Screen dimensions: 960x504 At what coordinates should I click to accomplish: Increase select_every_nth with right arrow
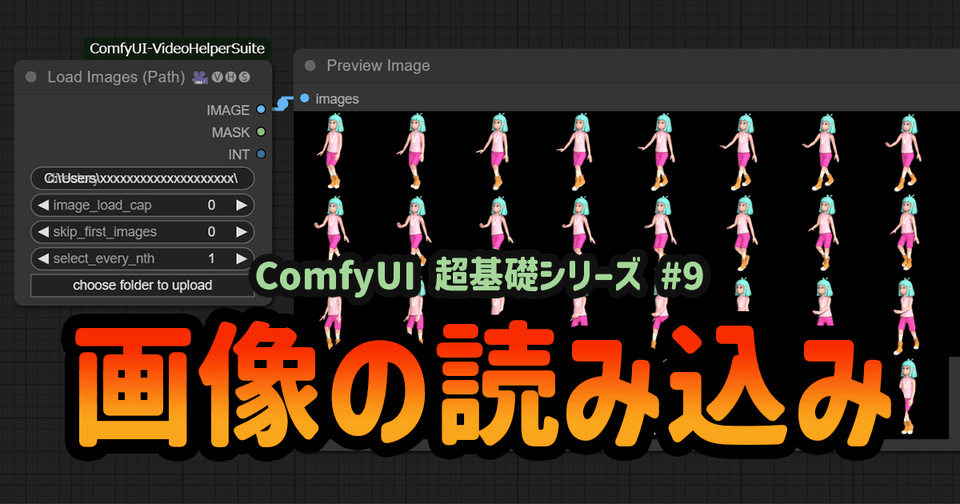(242, 258)
